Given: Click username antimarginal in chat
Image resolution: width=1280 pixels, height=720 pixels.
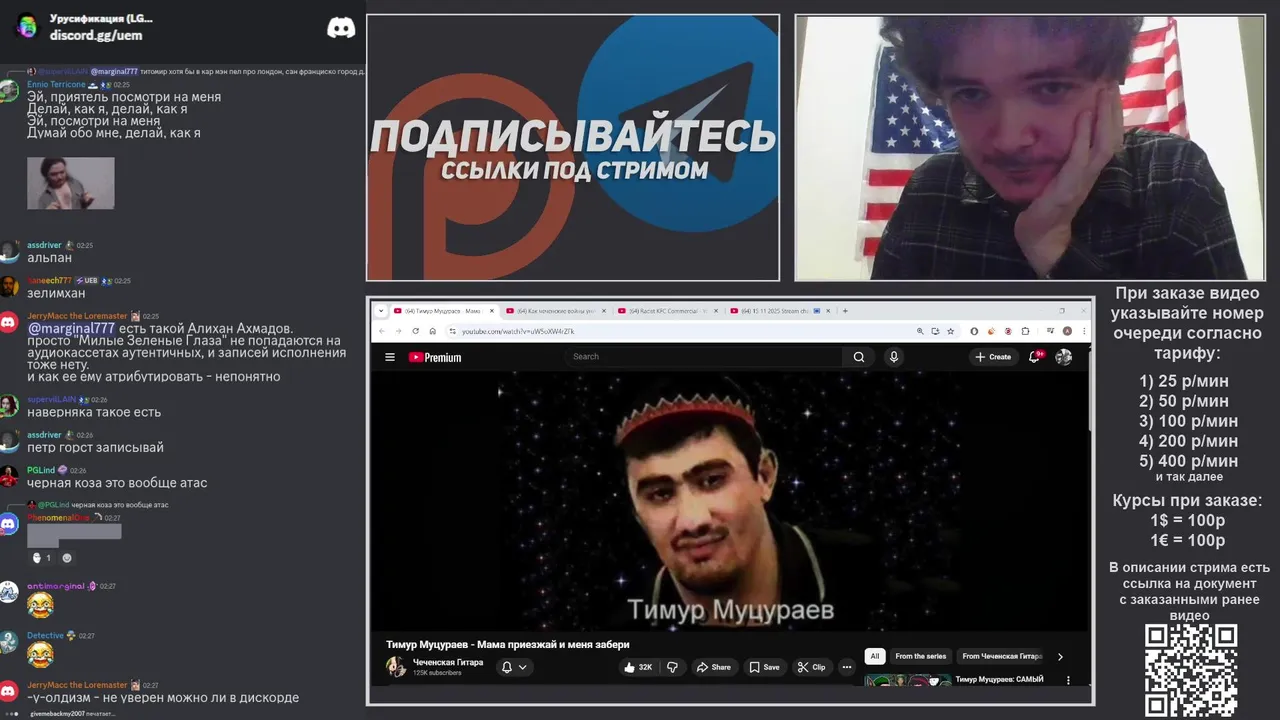Looking at the screenshot, I should (x=55, y=586).
